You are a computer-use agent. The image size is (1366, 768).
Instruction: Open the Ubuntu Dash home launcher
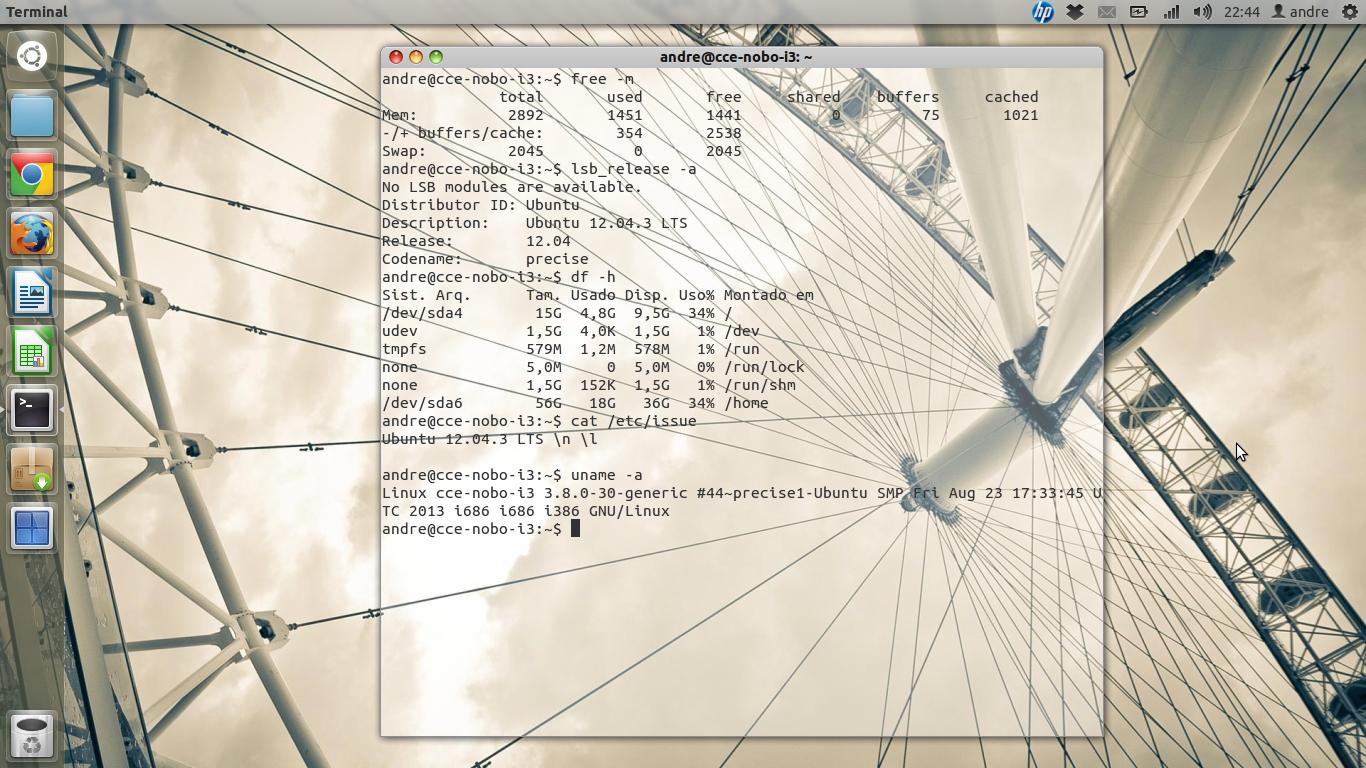coord(32,56)
